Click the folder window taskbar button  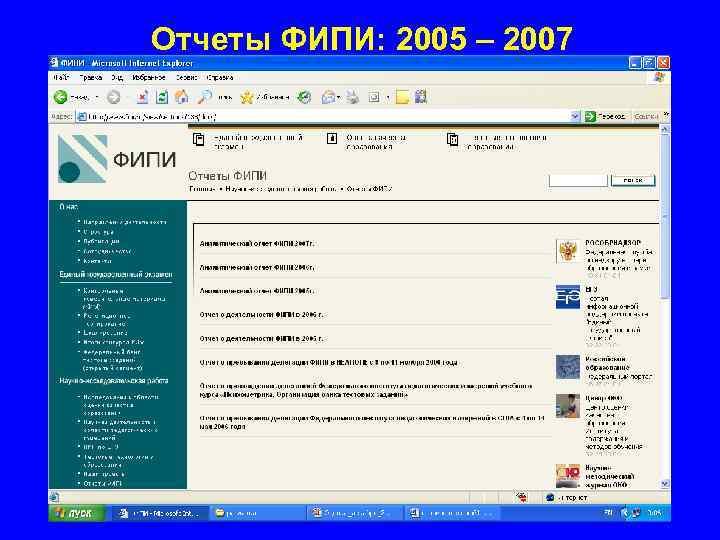click(x=258, y=513)
